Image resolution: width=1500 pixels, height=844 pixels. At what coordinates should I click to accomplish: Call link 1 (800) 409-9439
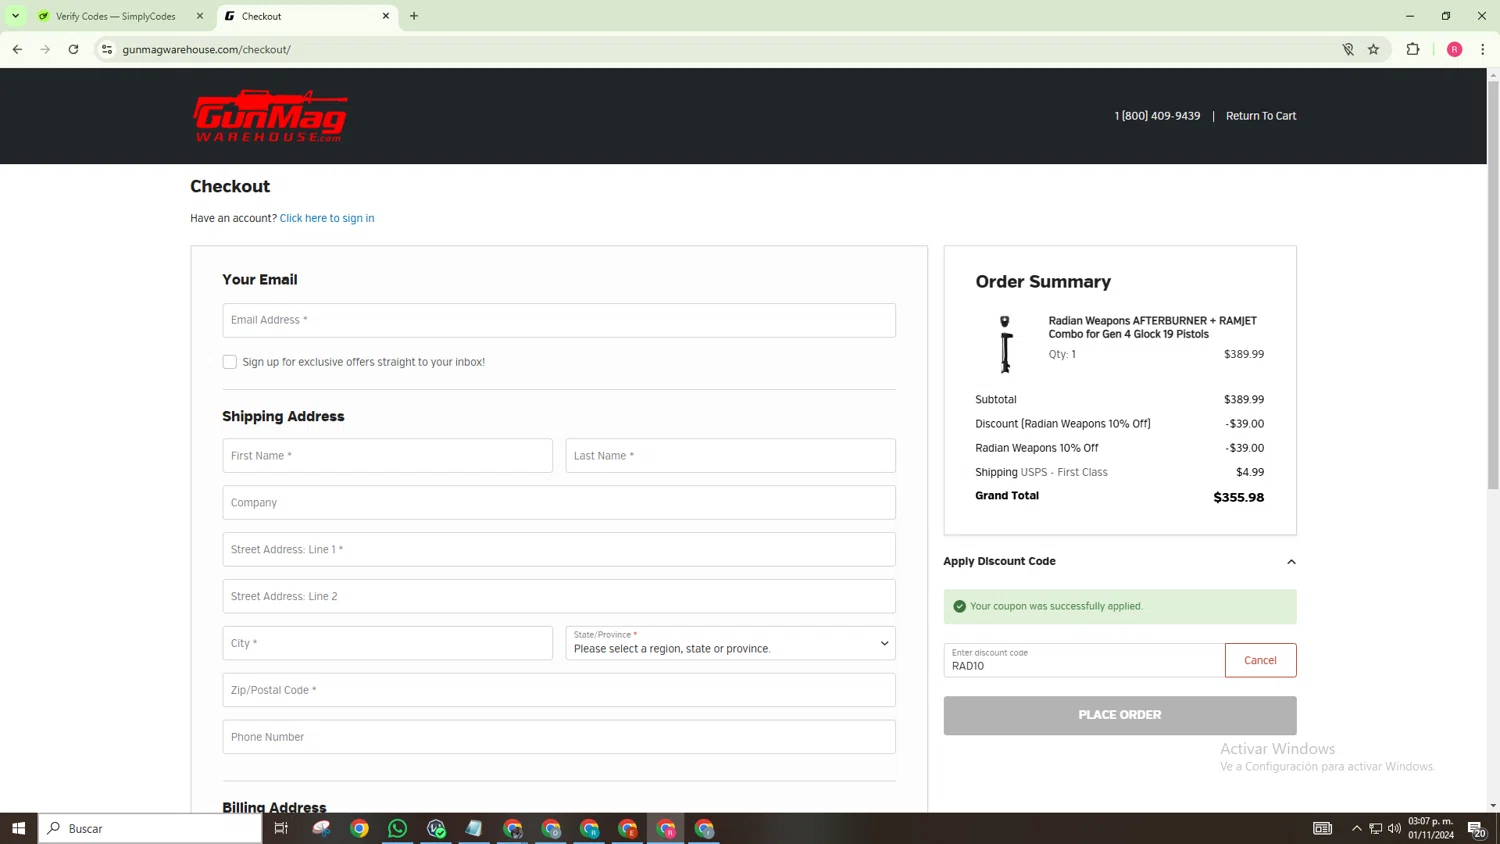(1157, 116)
